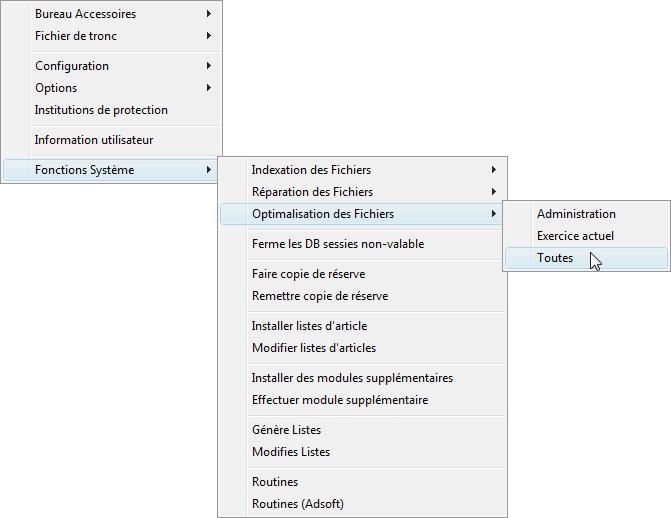
Task: Select Institutions de protection
Action: click(111, 110)
